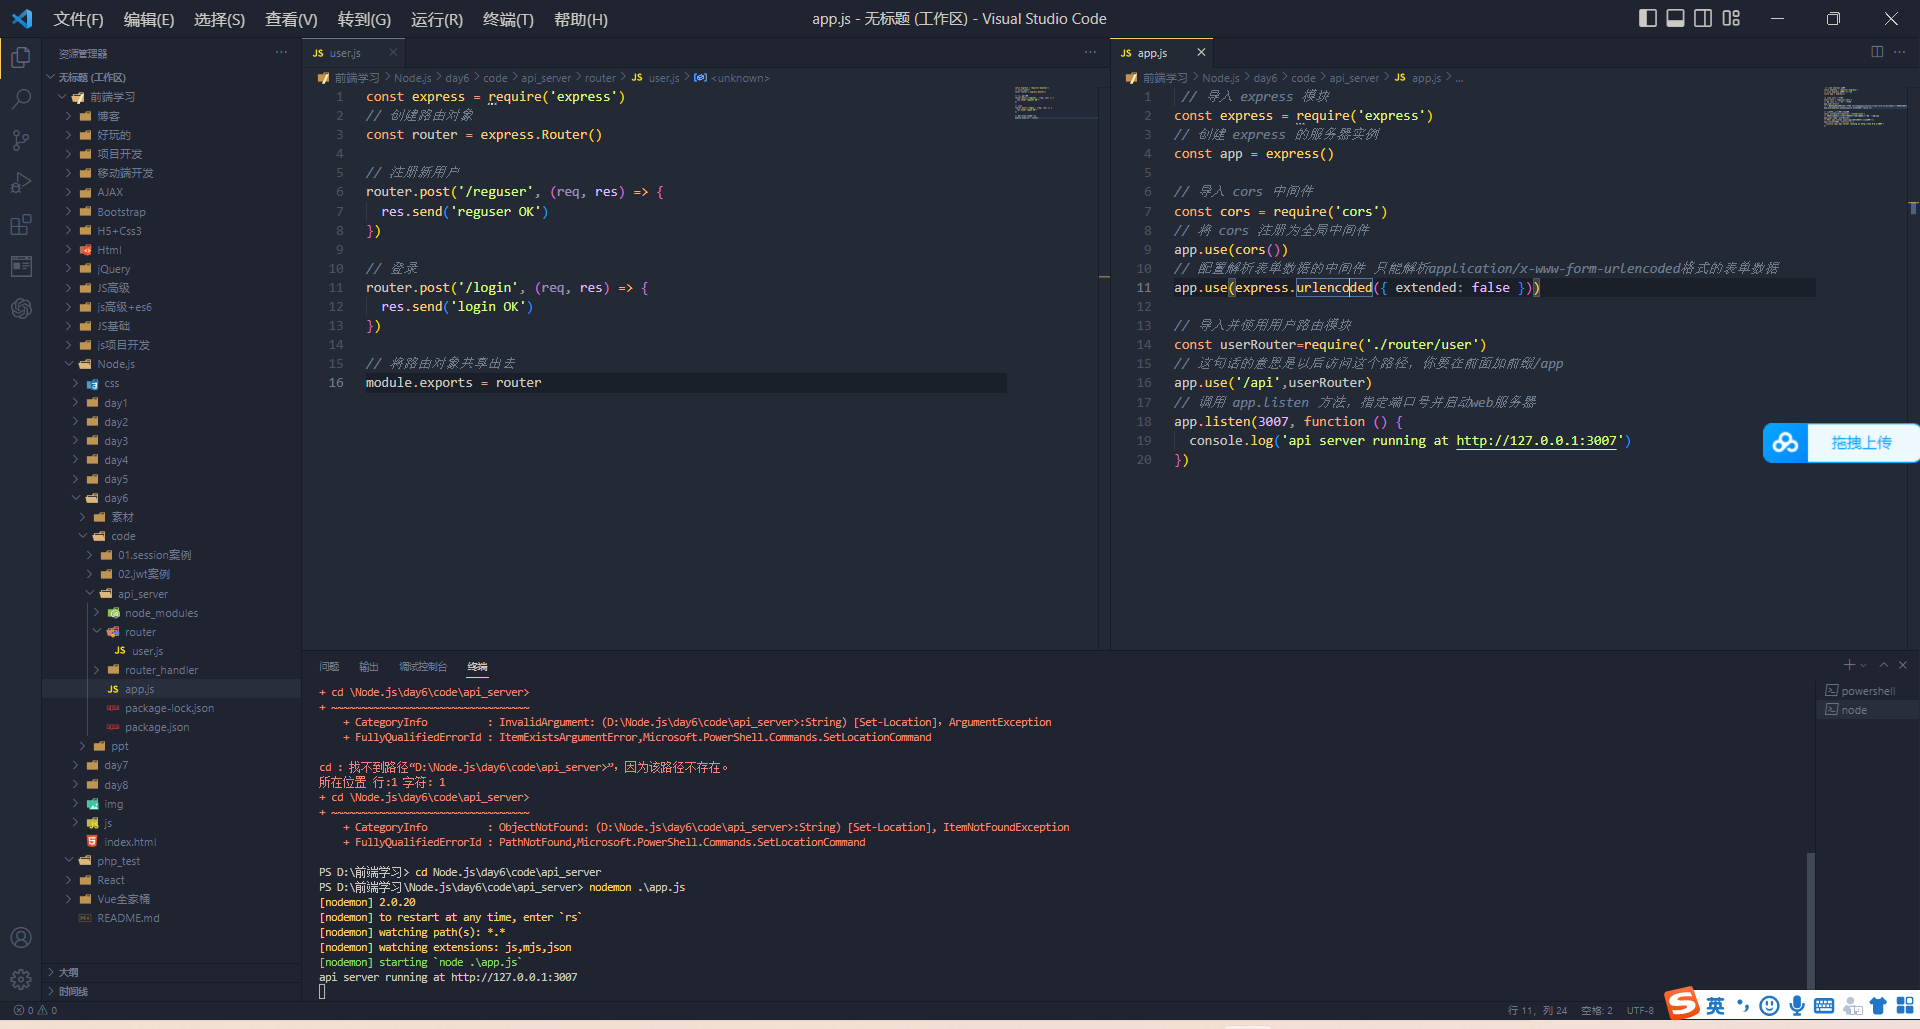Click the terminal panel vertical scrollbar
This screenshot has height=1029, width=1920.
[1811, 920]
